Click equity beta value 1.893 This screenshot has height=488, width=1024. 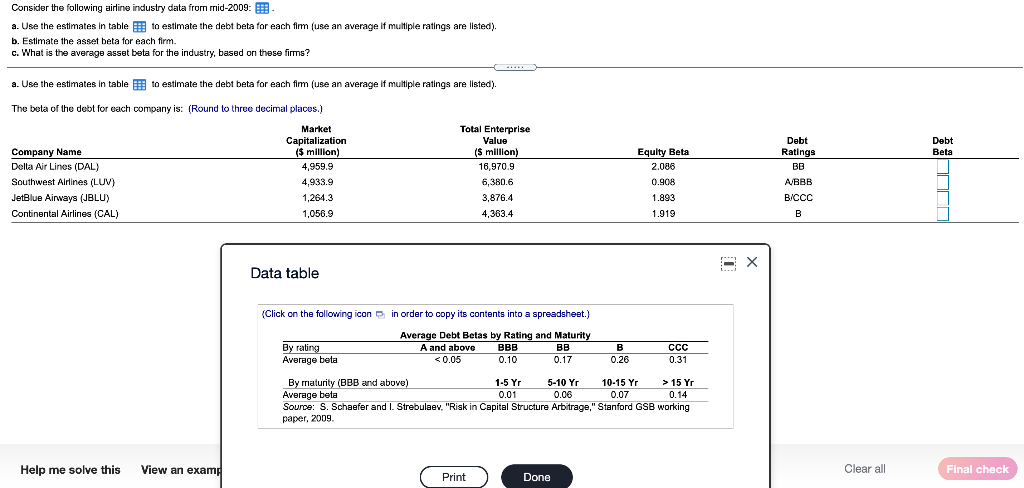pyautogui.click(x=663, y=198)
